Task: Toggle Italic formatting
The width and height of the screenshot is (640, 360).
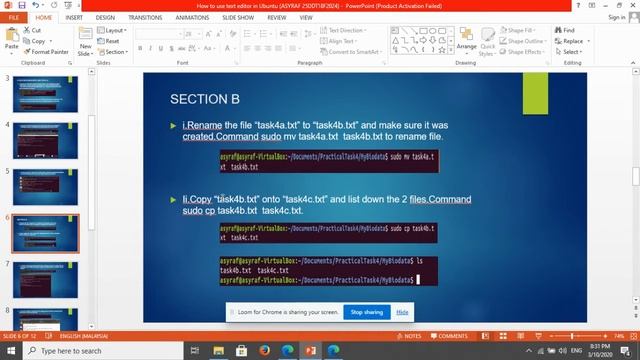Action: [x=150, y=49]
